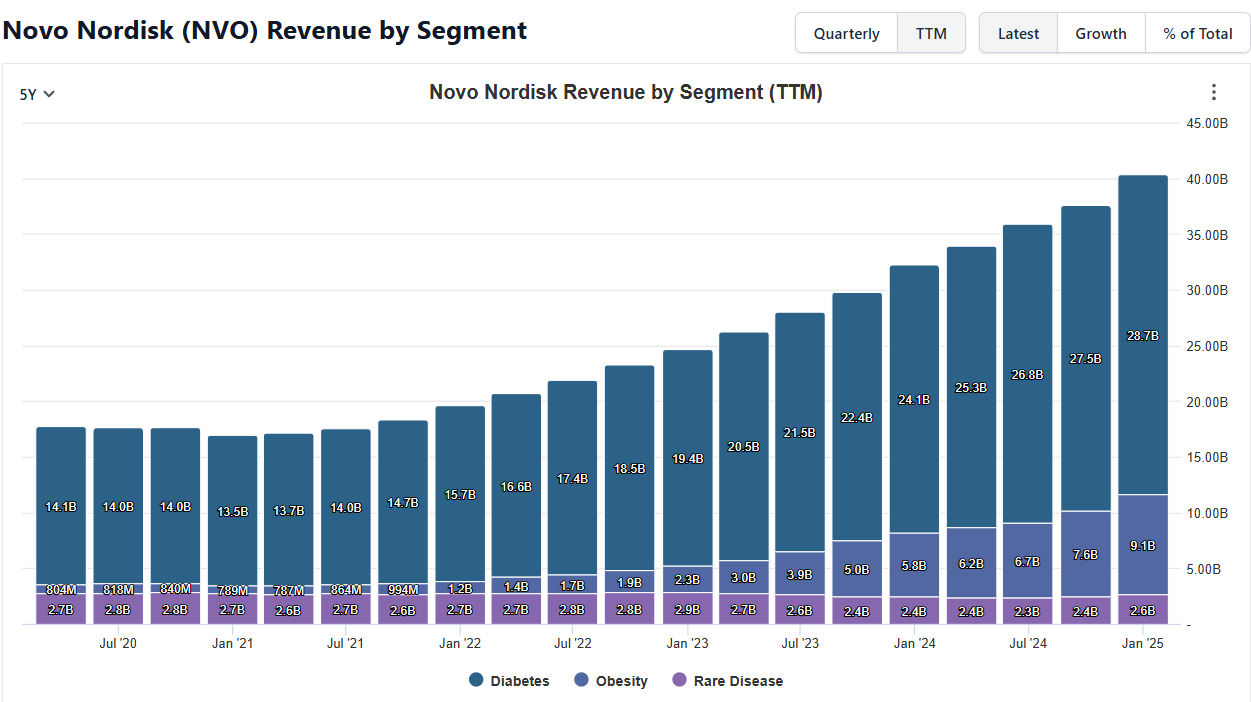
Task: Select the TTM view tab
Action: [x=931, y=33]
